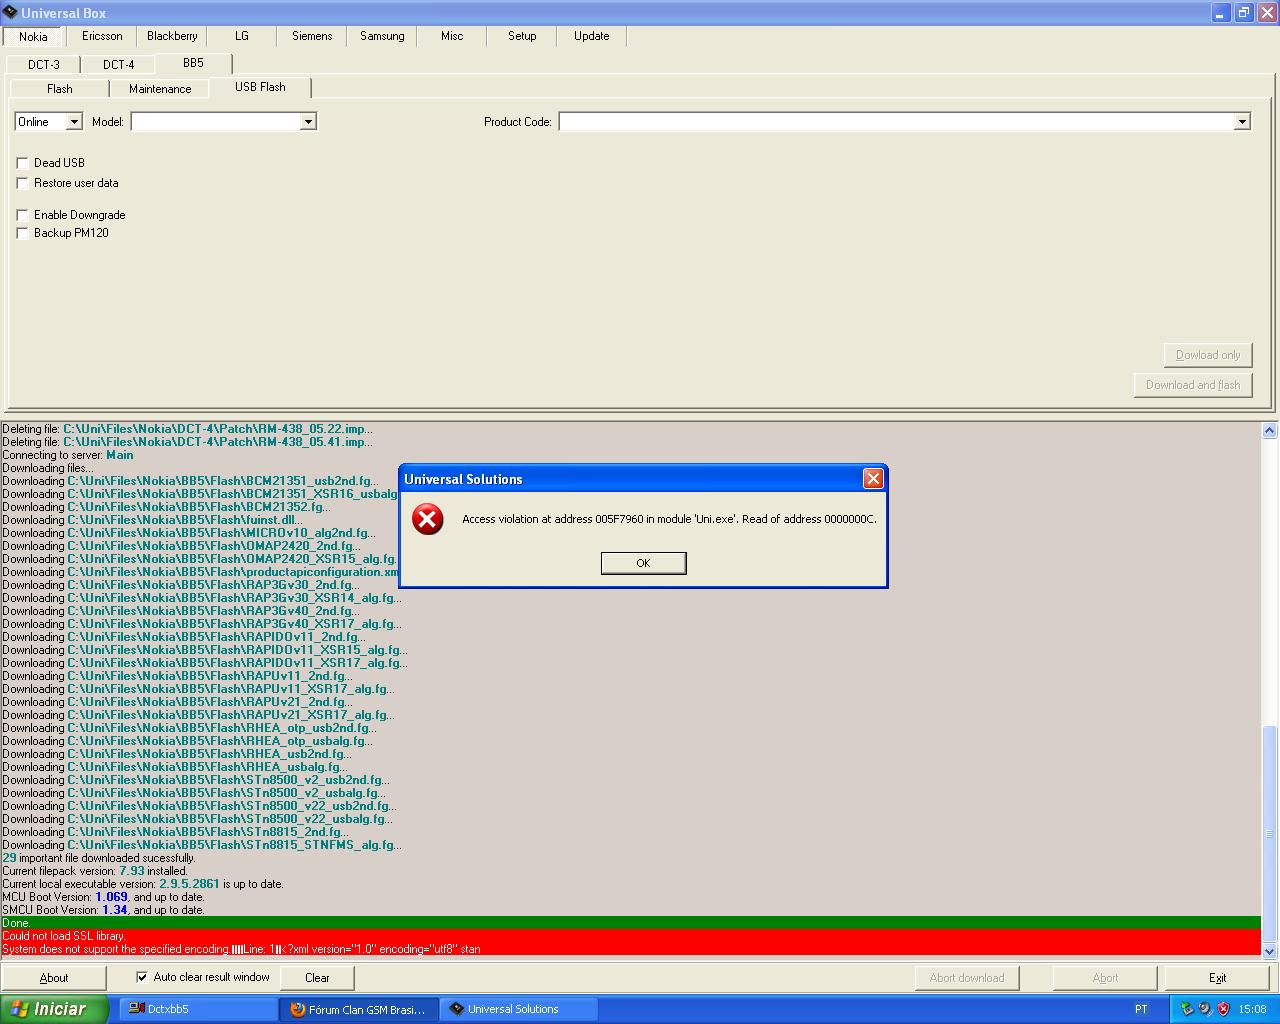Viewport: 1280px width, 1024px height.
Task: Toggle the Dead USB checkbox
Action: pos(22,163)
